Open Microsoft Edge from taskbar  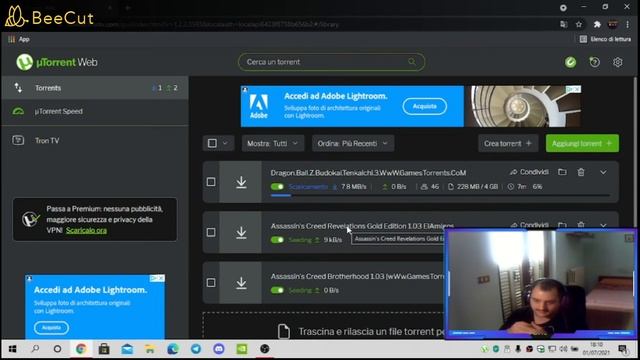(173, 349)
